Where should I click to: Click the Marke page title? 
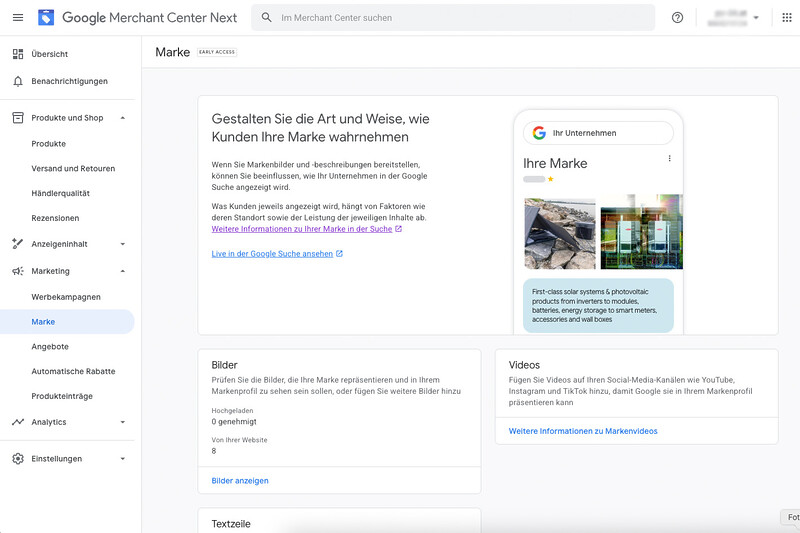click(x=172, y=52)
